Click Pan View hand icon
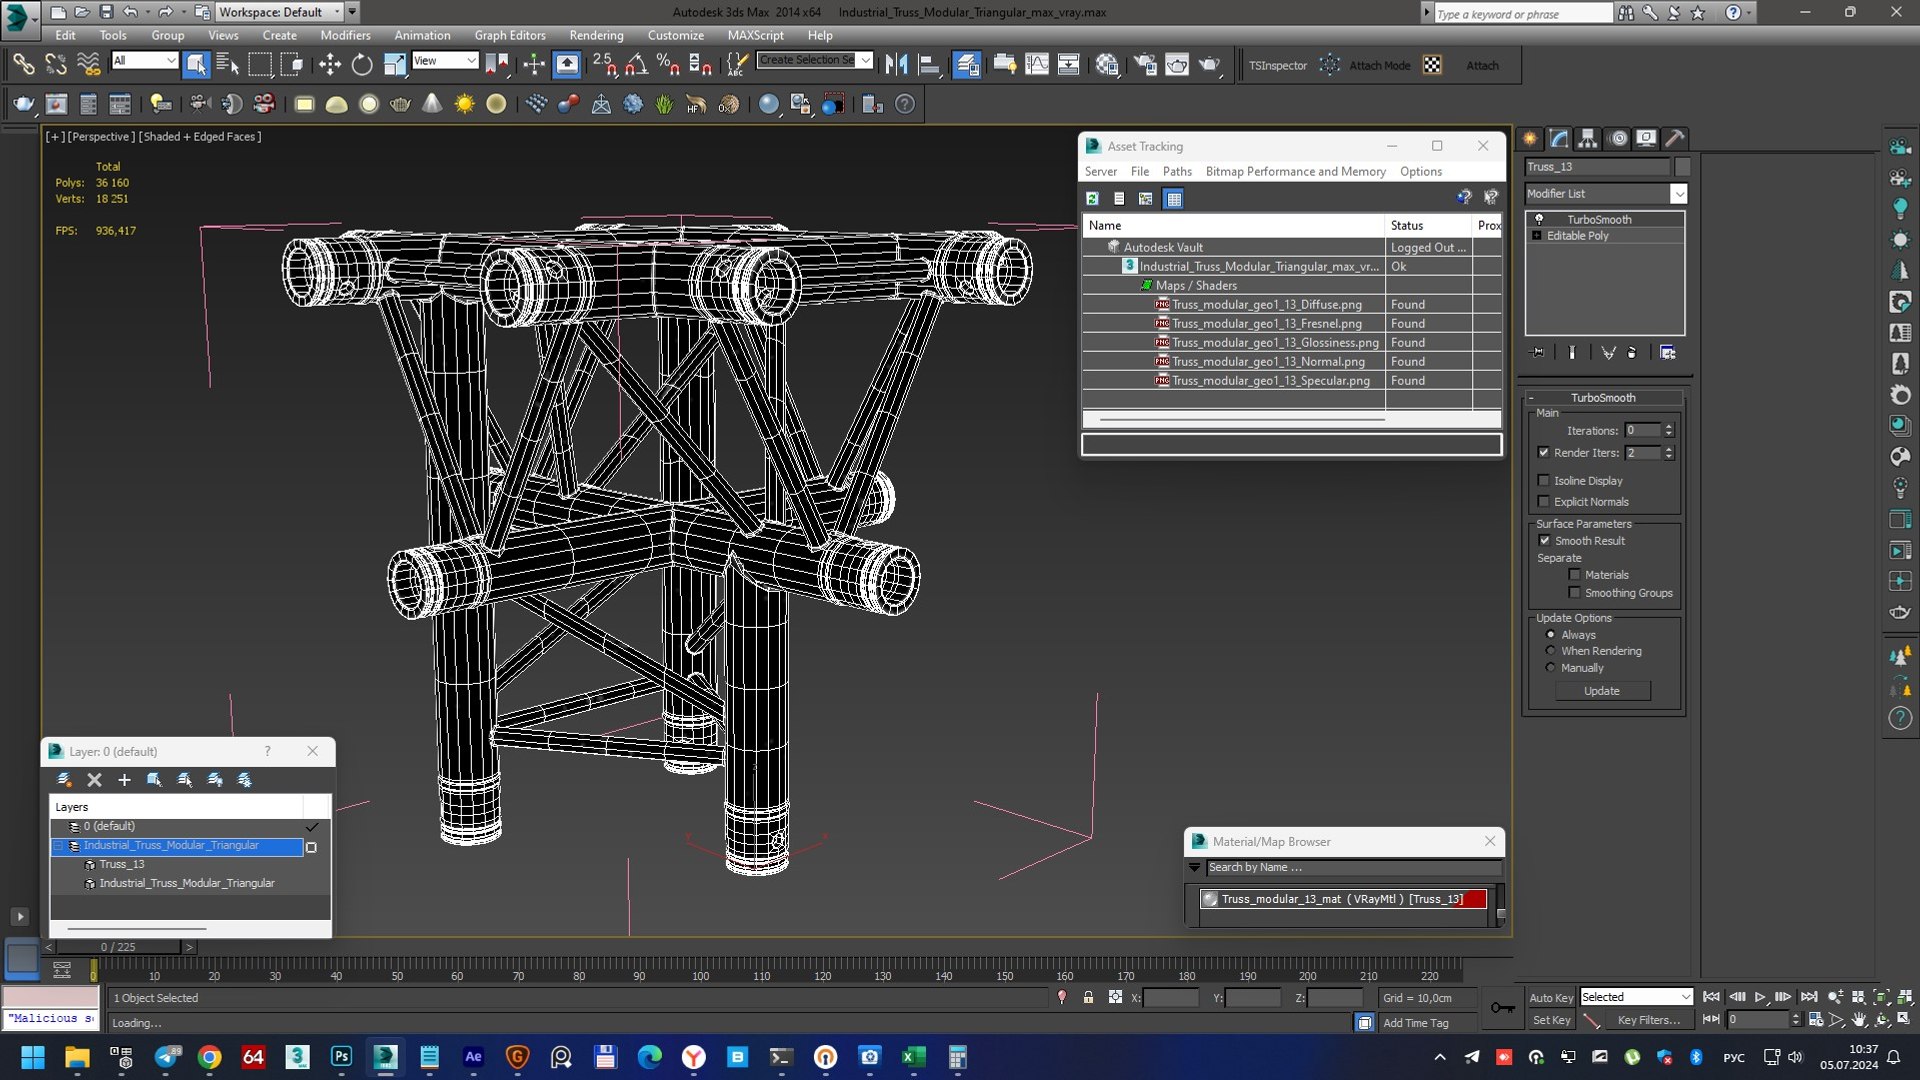 point(1859,1020)
